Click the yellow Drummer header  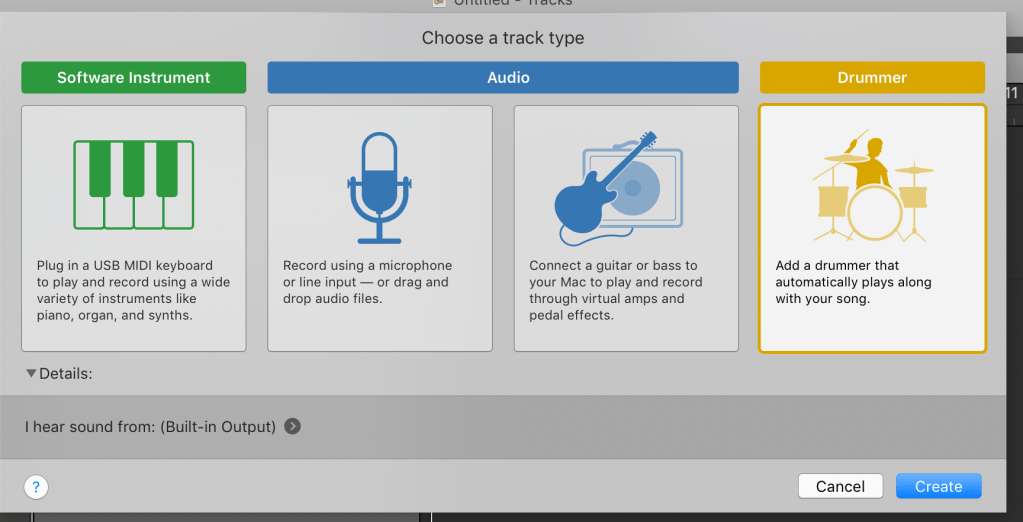click(872, 77)
